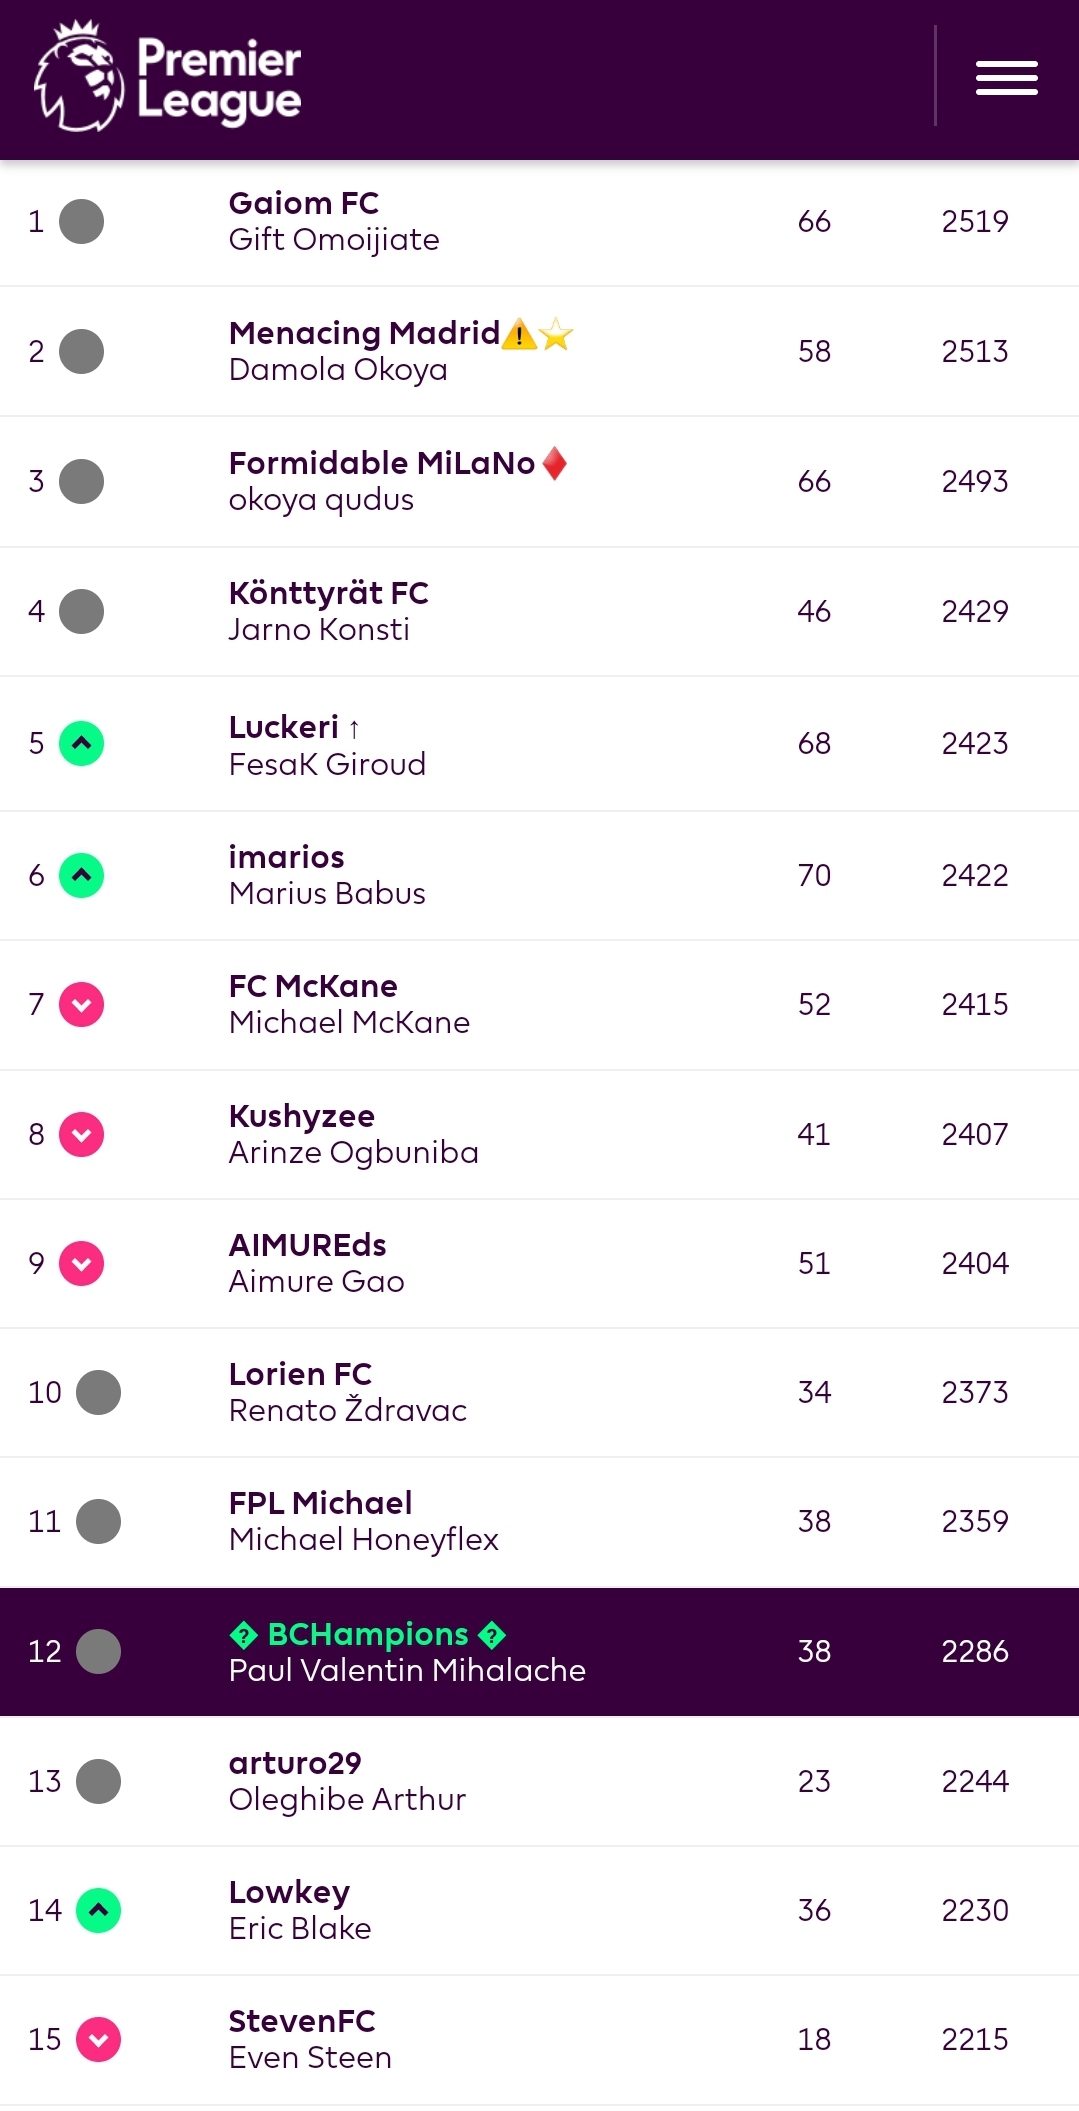Click the warning sign after Menacing Madrid
Viewport: 1079px width, 2111px height.
519,333
